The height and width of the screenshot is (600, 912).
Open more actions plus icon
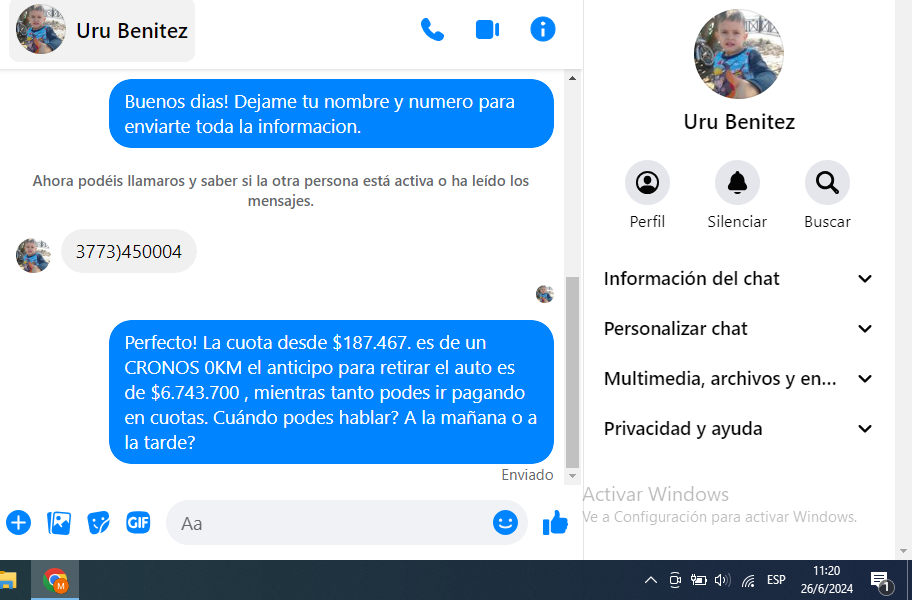18,522
